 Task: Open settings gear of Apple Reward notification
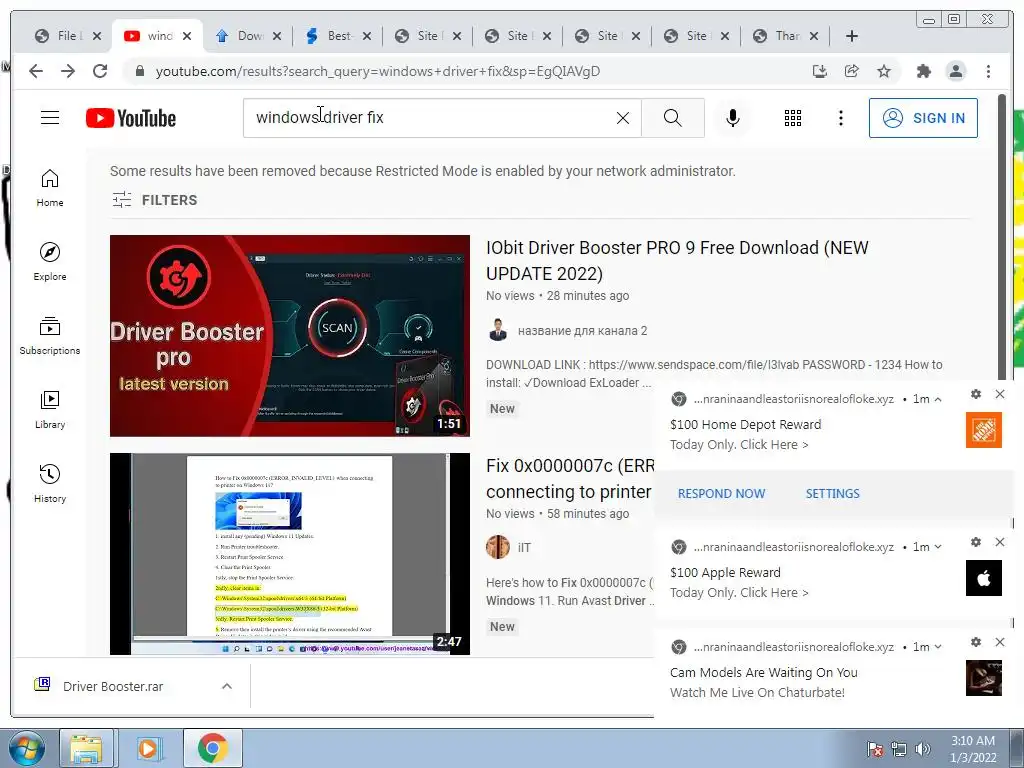(976, 542)
